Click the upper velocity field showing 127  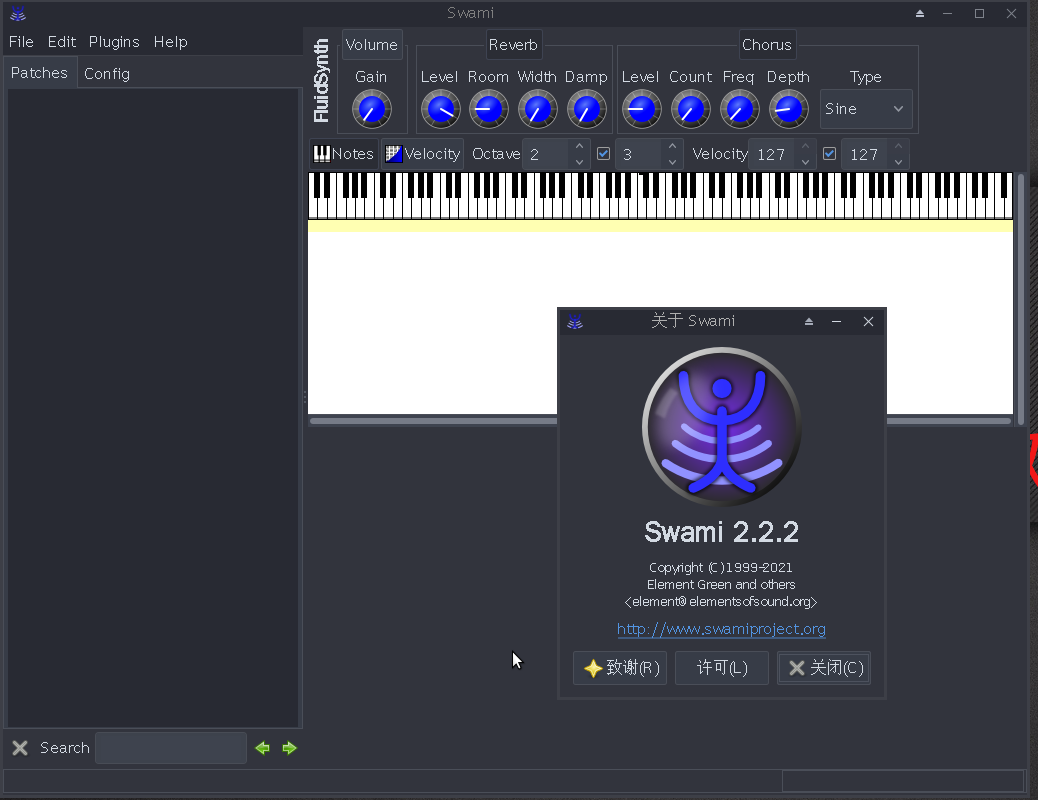click(x=863, y=154)
